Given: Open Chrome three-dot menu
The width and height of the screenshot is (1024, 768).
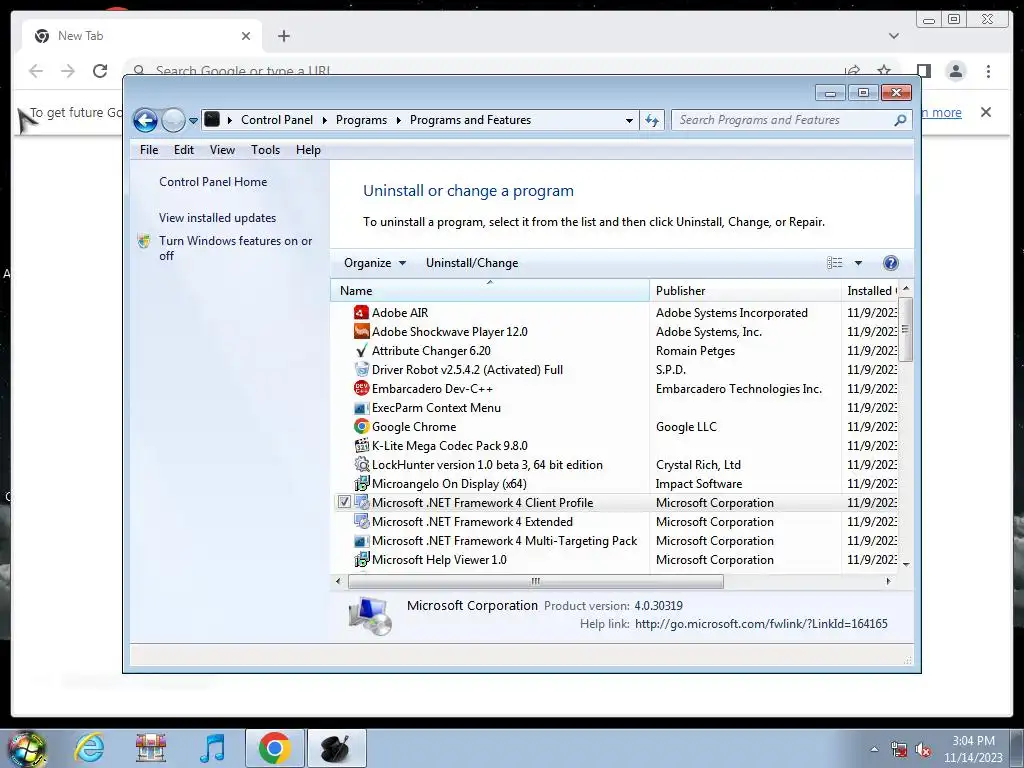Looking at the screenshot, I should [988, 71].
